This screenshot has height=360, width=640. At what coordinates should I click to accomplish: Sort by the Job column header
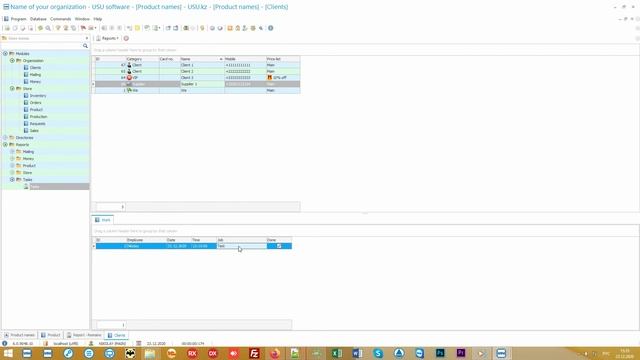(x=241, y=240)
